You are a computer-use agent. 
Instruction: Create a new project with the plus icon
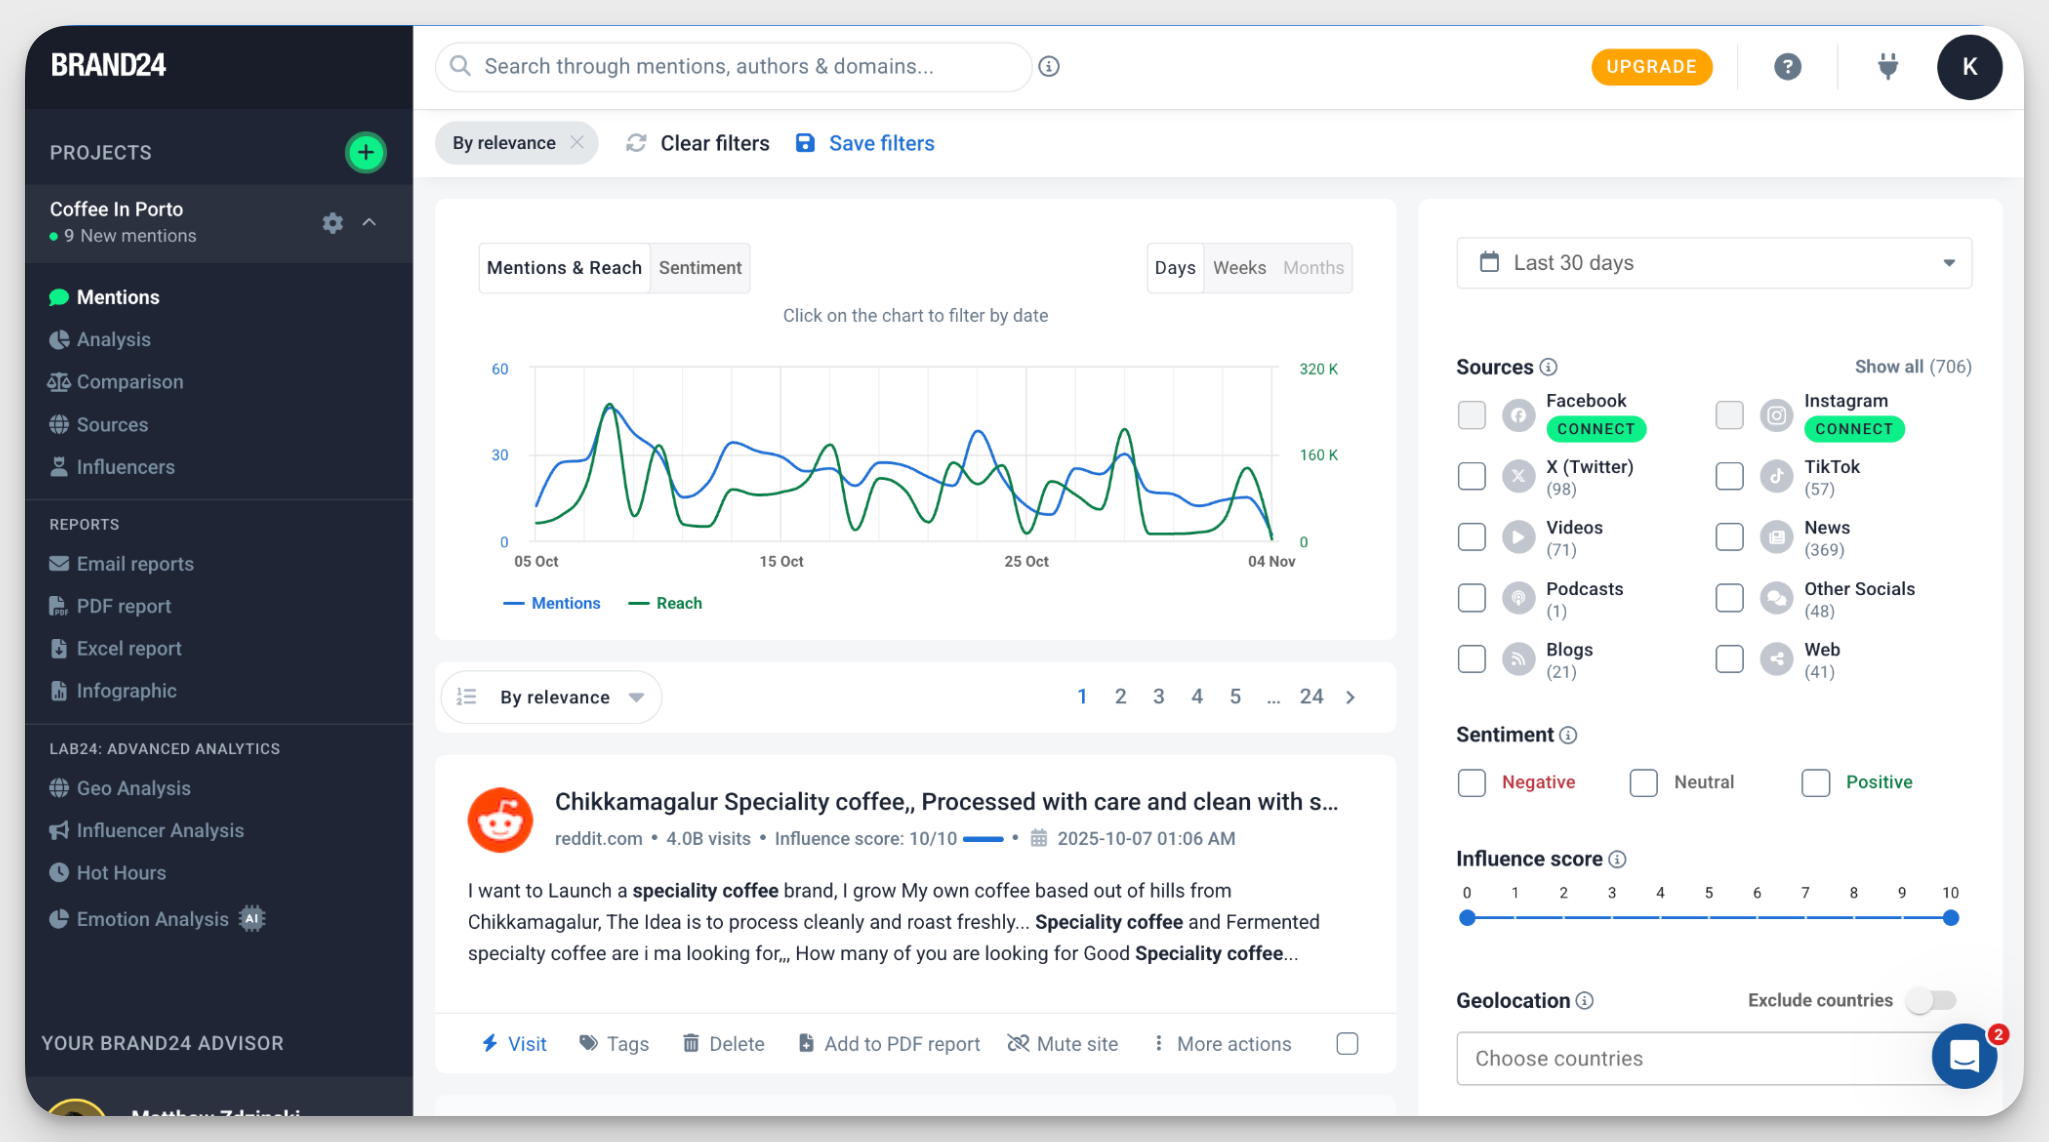366,151
